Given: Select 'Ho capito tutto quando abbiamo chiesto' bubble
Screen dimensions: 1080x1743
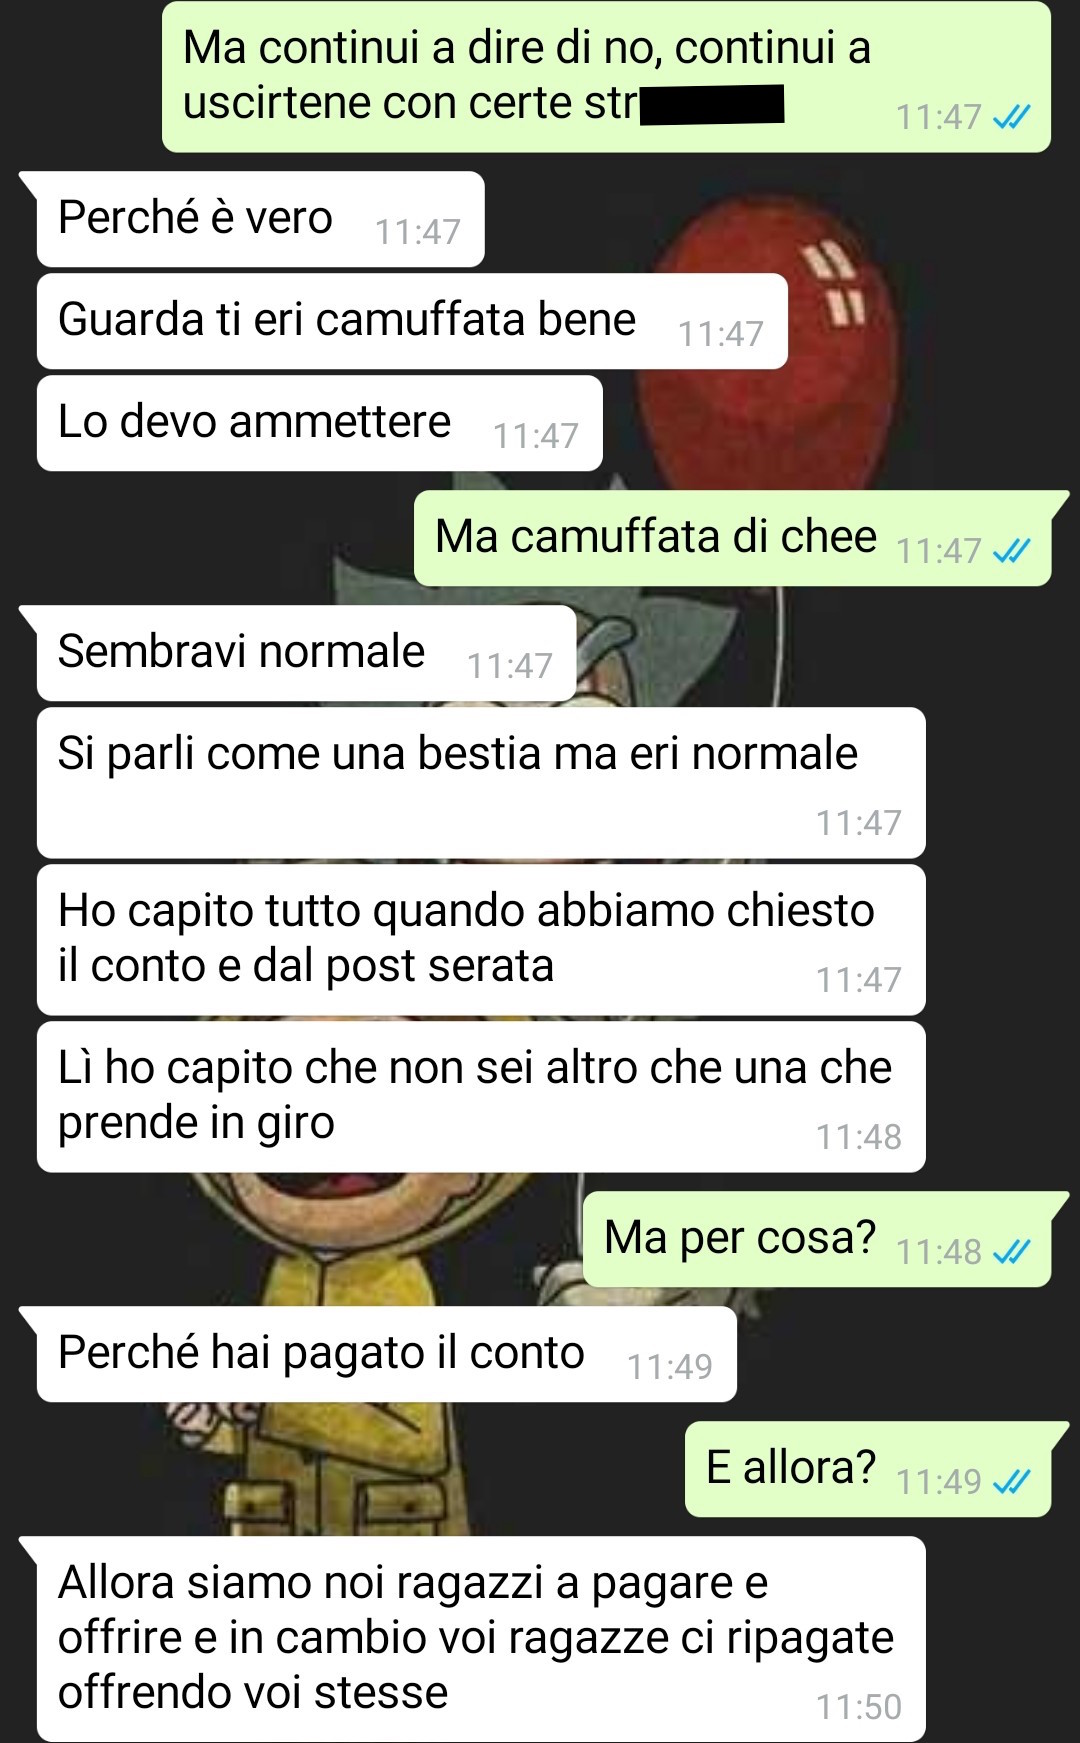Looking at the screenshot, I should tap(481, 940).
